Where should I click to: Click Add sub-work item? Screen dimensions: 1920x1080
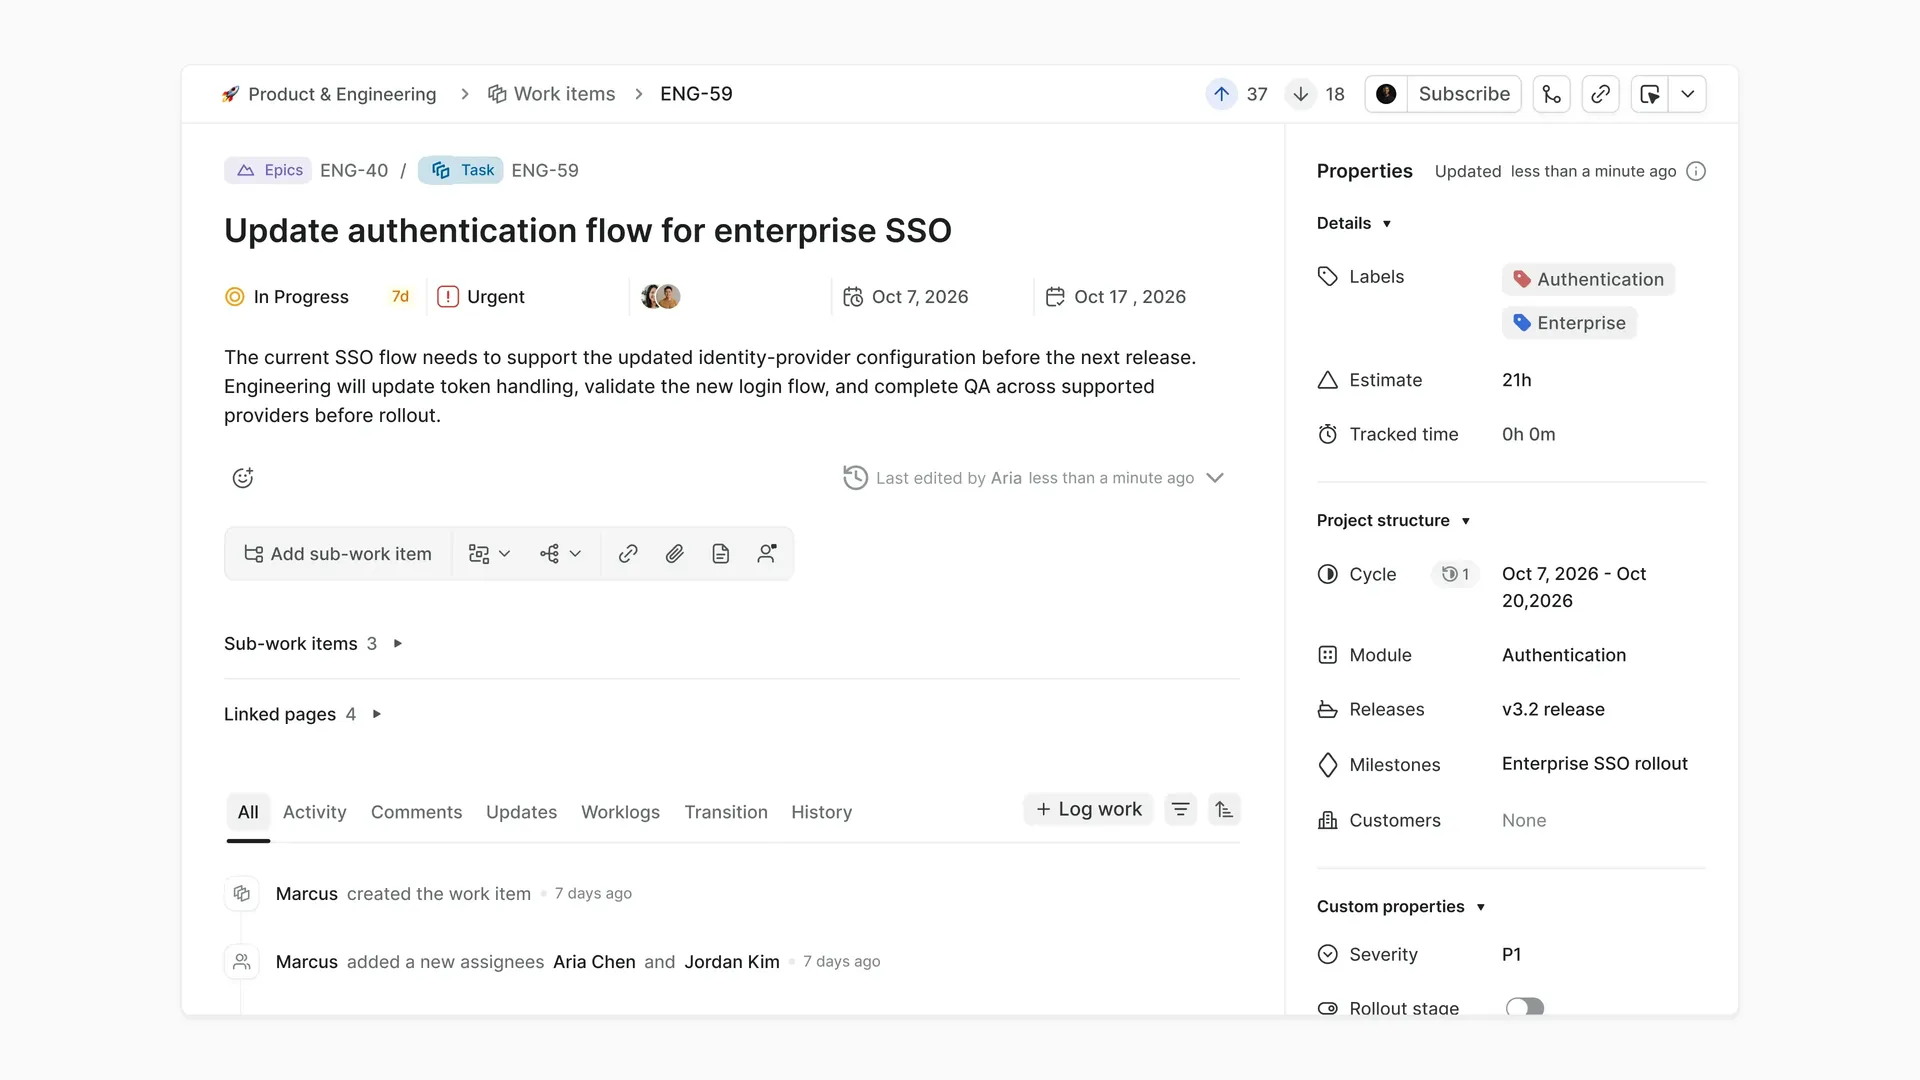click(x=338, y=554)
